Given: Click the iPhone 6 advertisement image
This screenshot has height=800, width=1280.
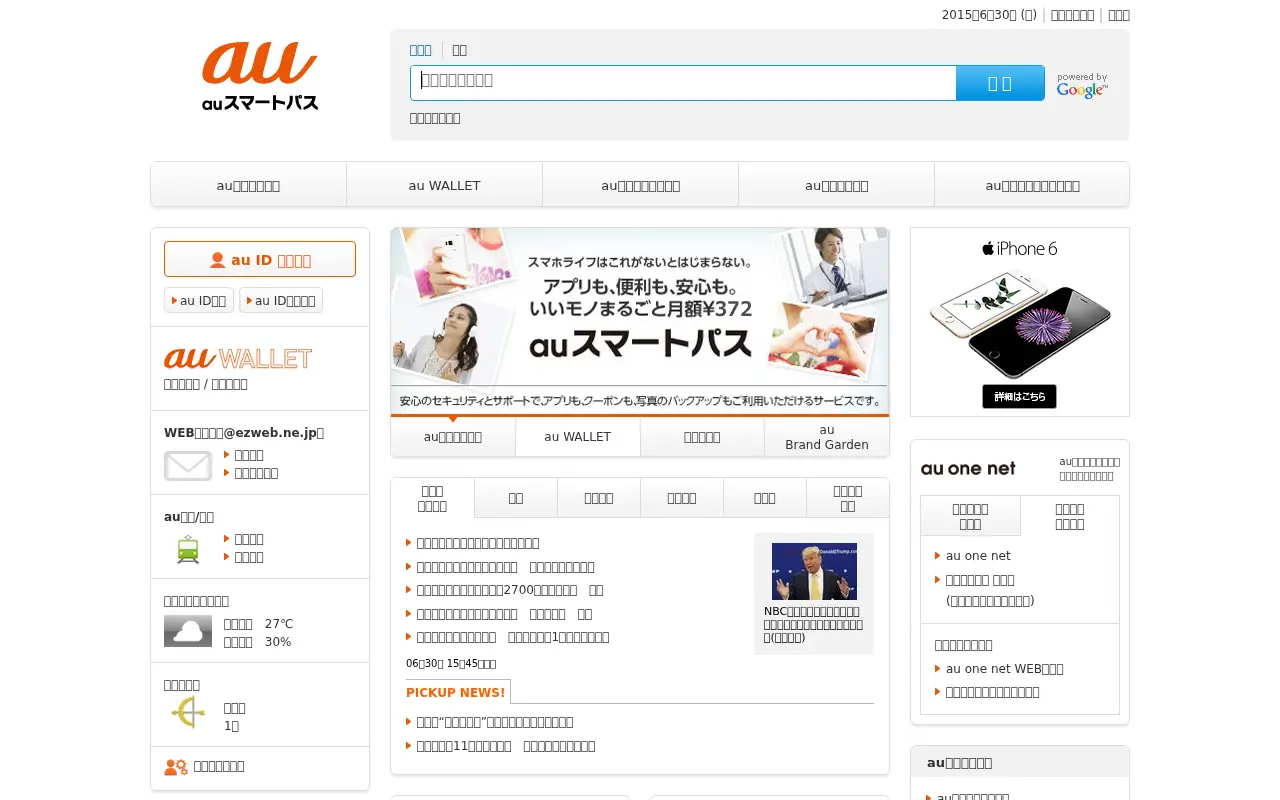Looking at the screenshot, I should tap(1020, 322).
